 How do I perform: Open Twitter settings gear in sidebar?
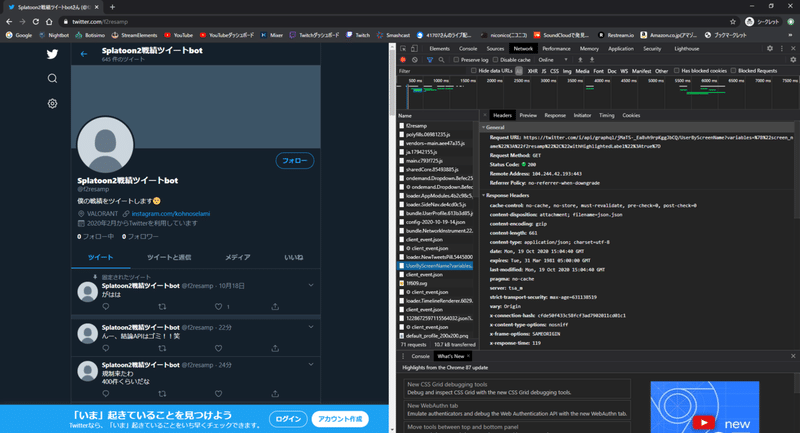(52, 104)
